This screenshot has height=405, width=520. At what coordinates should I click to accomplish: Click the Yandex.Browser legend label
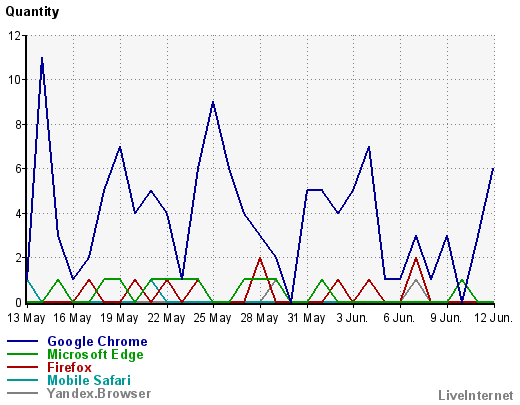click(x=99, y=394)
